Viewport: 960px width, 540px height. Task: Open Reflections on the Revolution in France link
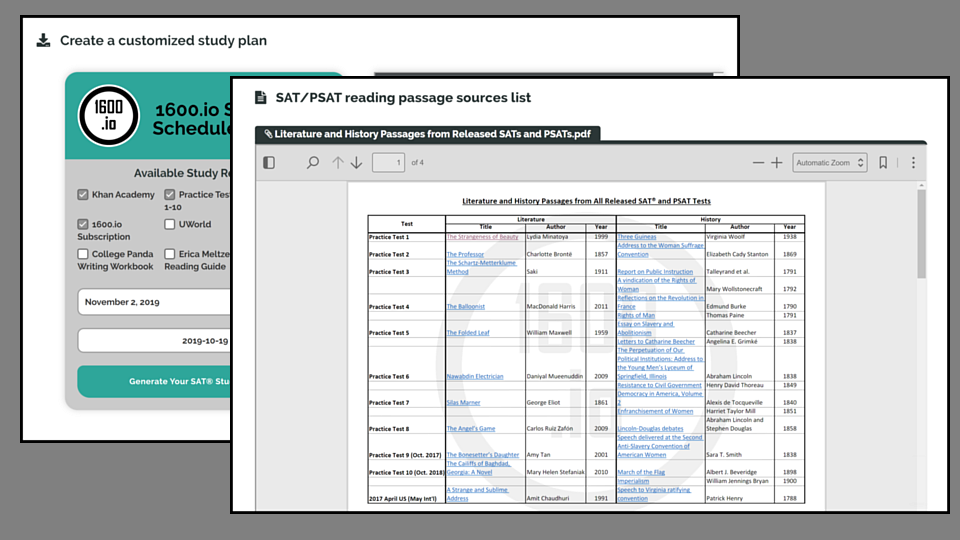tap(661, 302)
